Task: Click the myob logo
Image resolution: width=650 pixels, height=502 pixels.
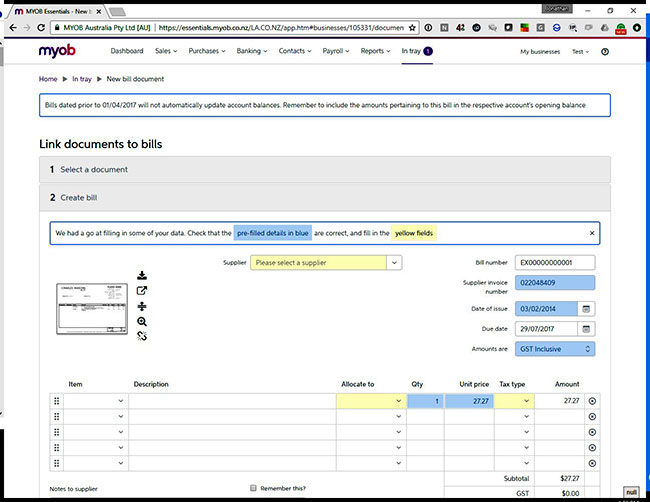Action: pyautogui.click(x=57, y=51)
